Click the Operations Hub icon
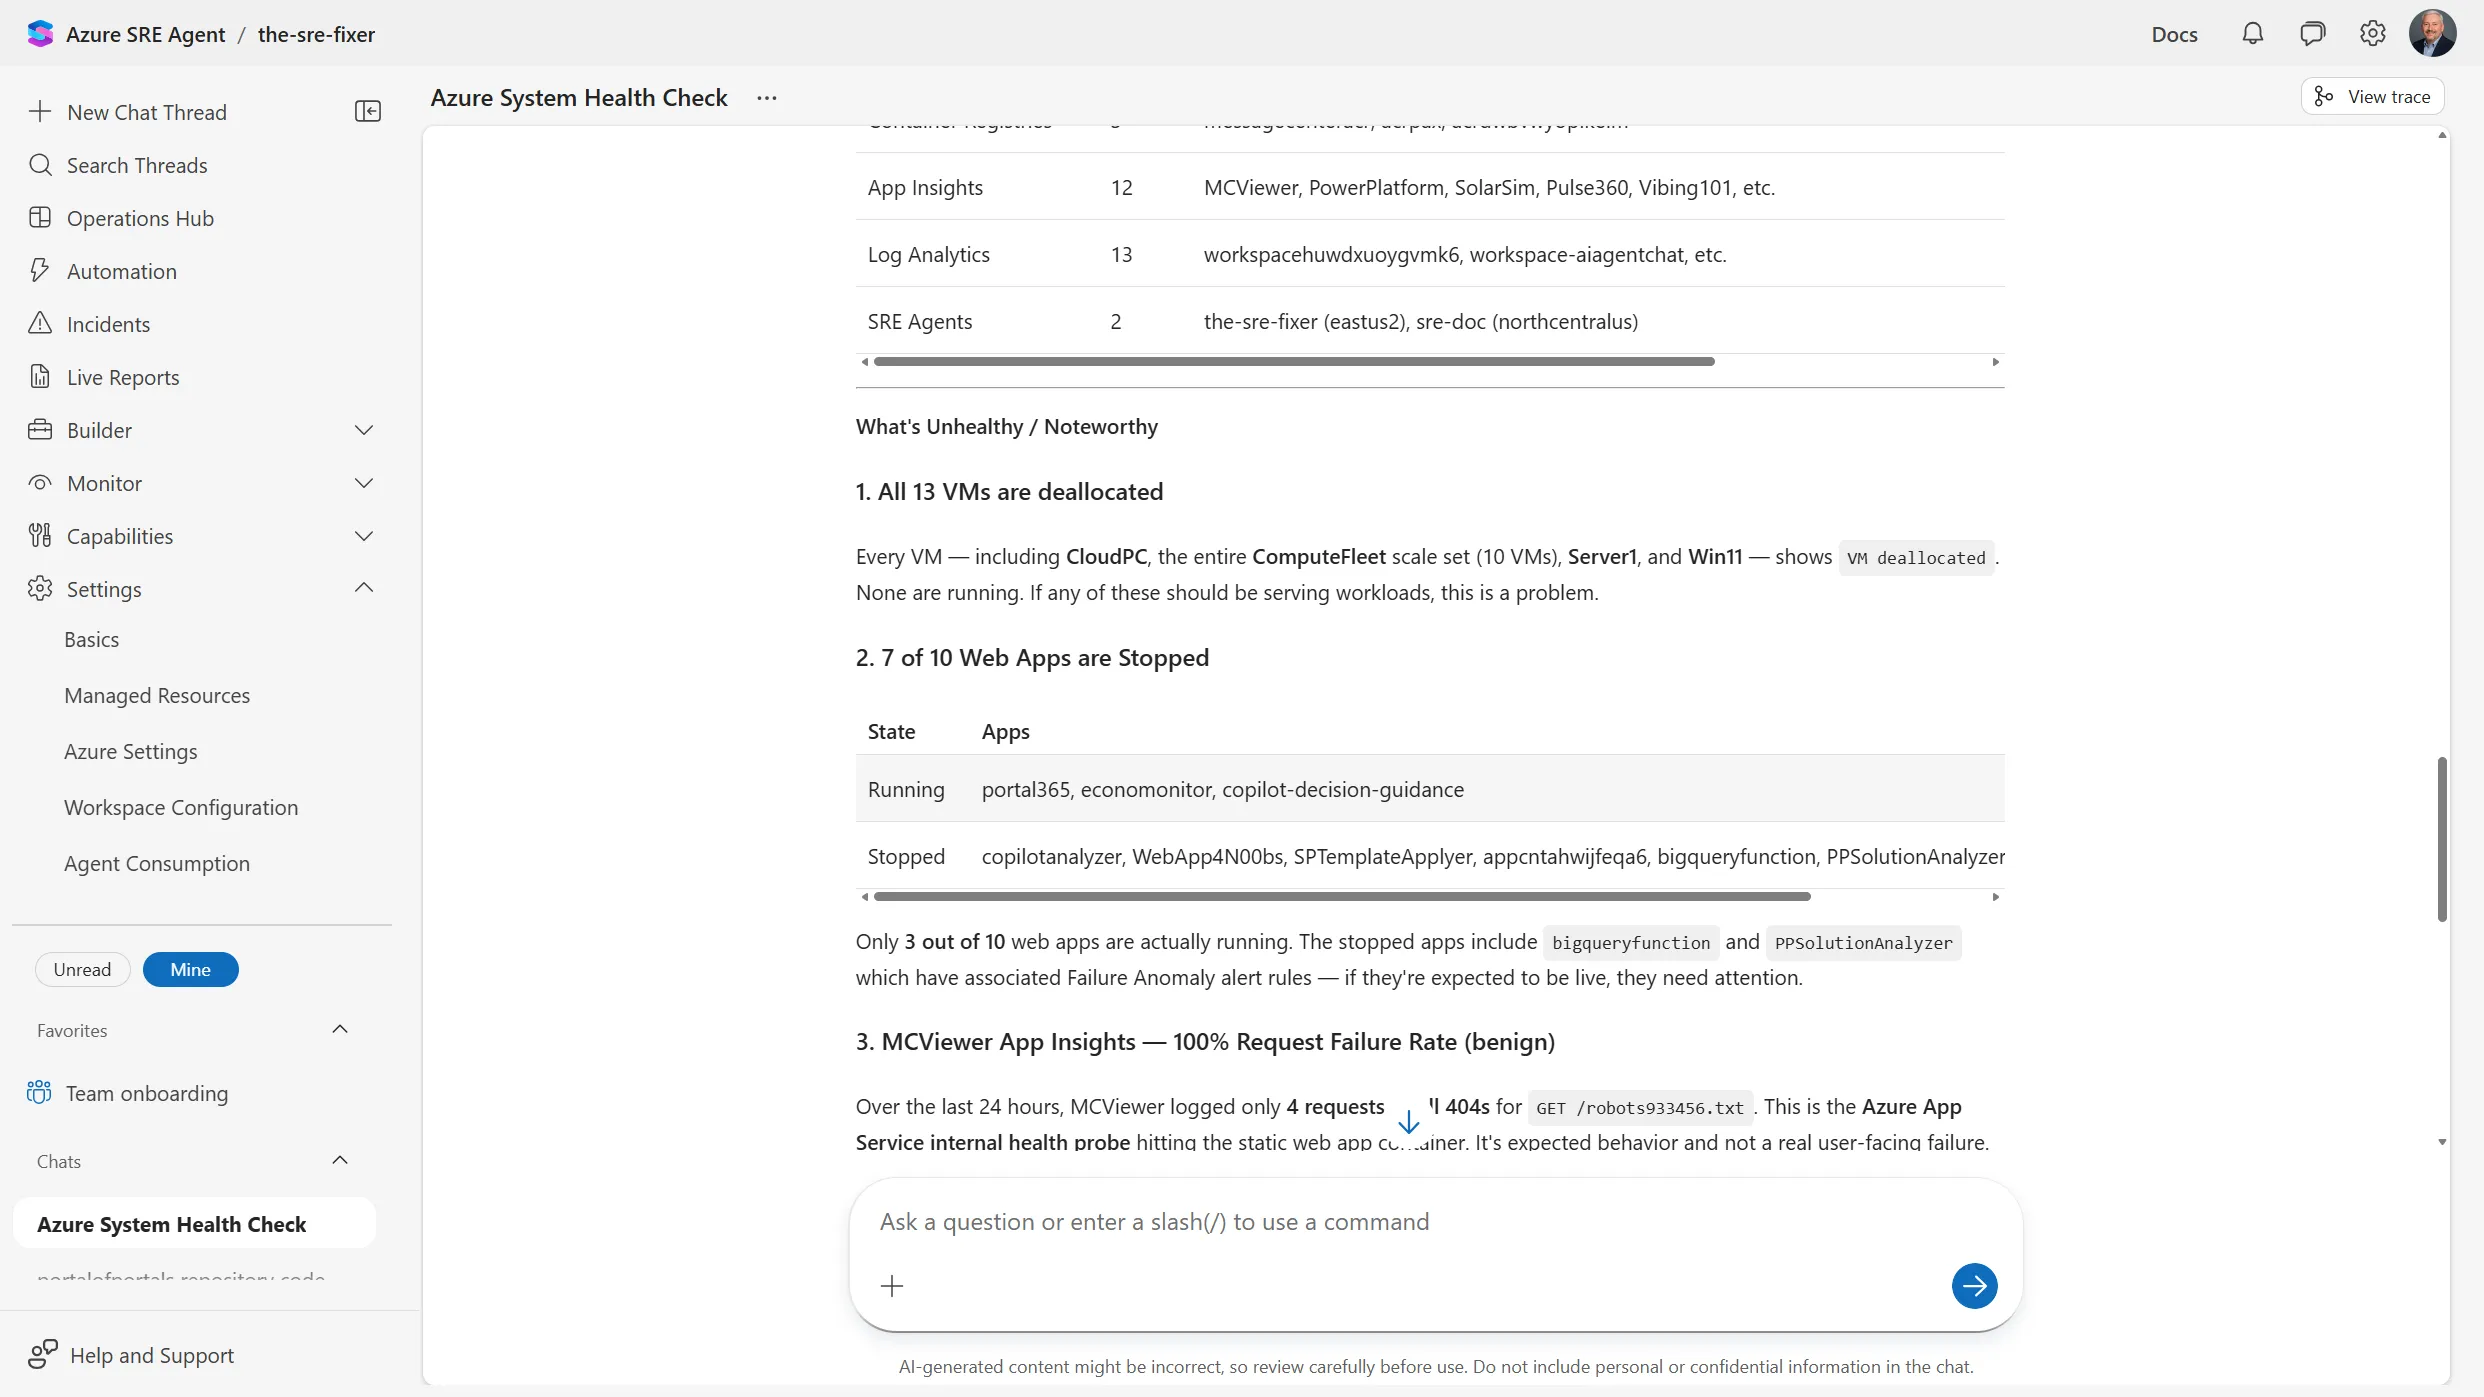Screen dimensions: 2484x1397 click(x=40, y=218)
